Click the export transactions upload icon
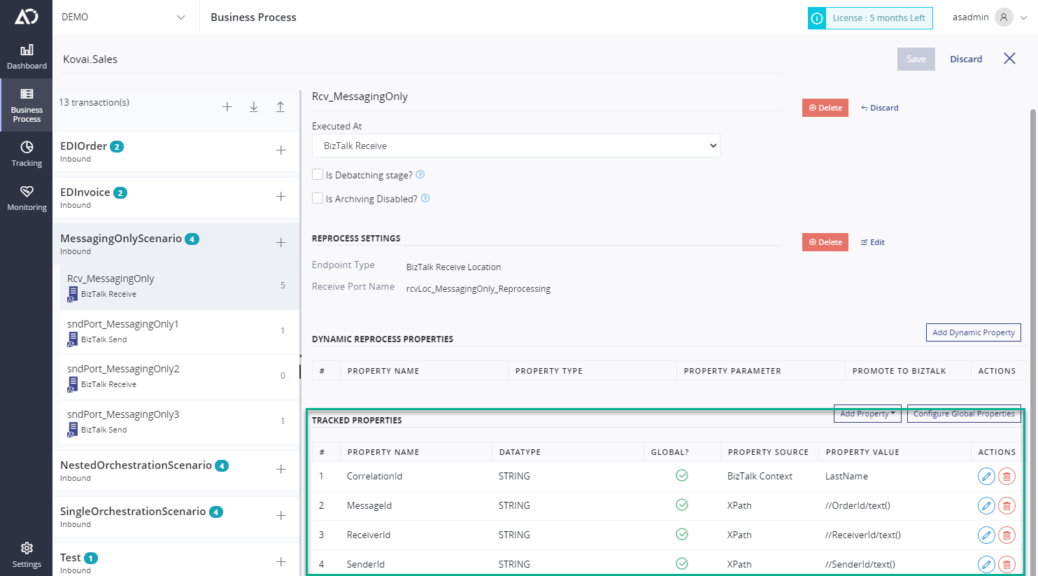 [280, 105]
